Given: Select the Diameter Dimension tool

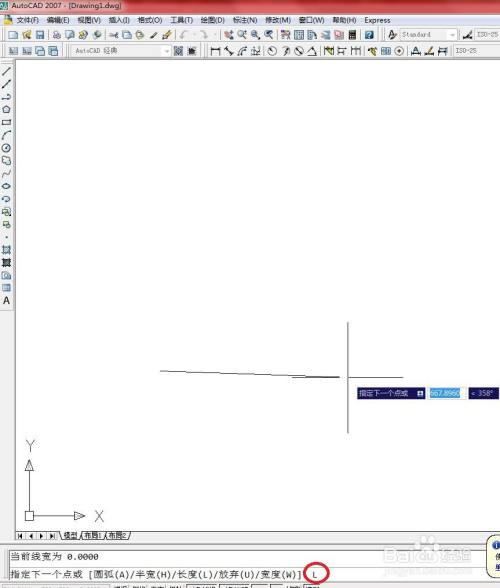Looking at the screenshot, I should pos(299,51).
